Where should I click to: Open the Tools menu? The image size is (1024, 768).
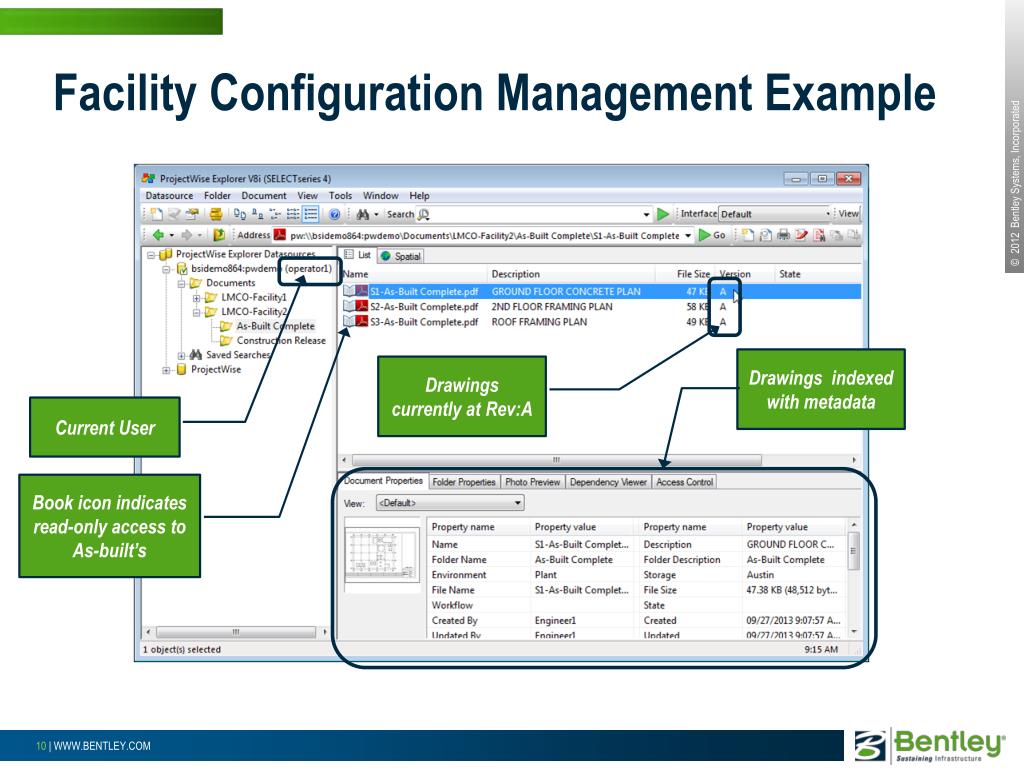pos(340,195)
